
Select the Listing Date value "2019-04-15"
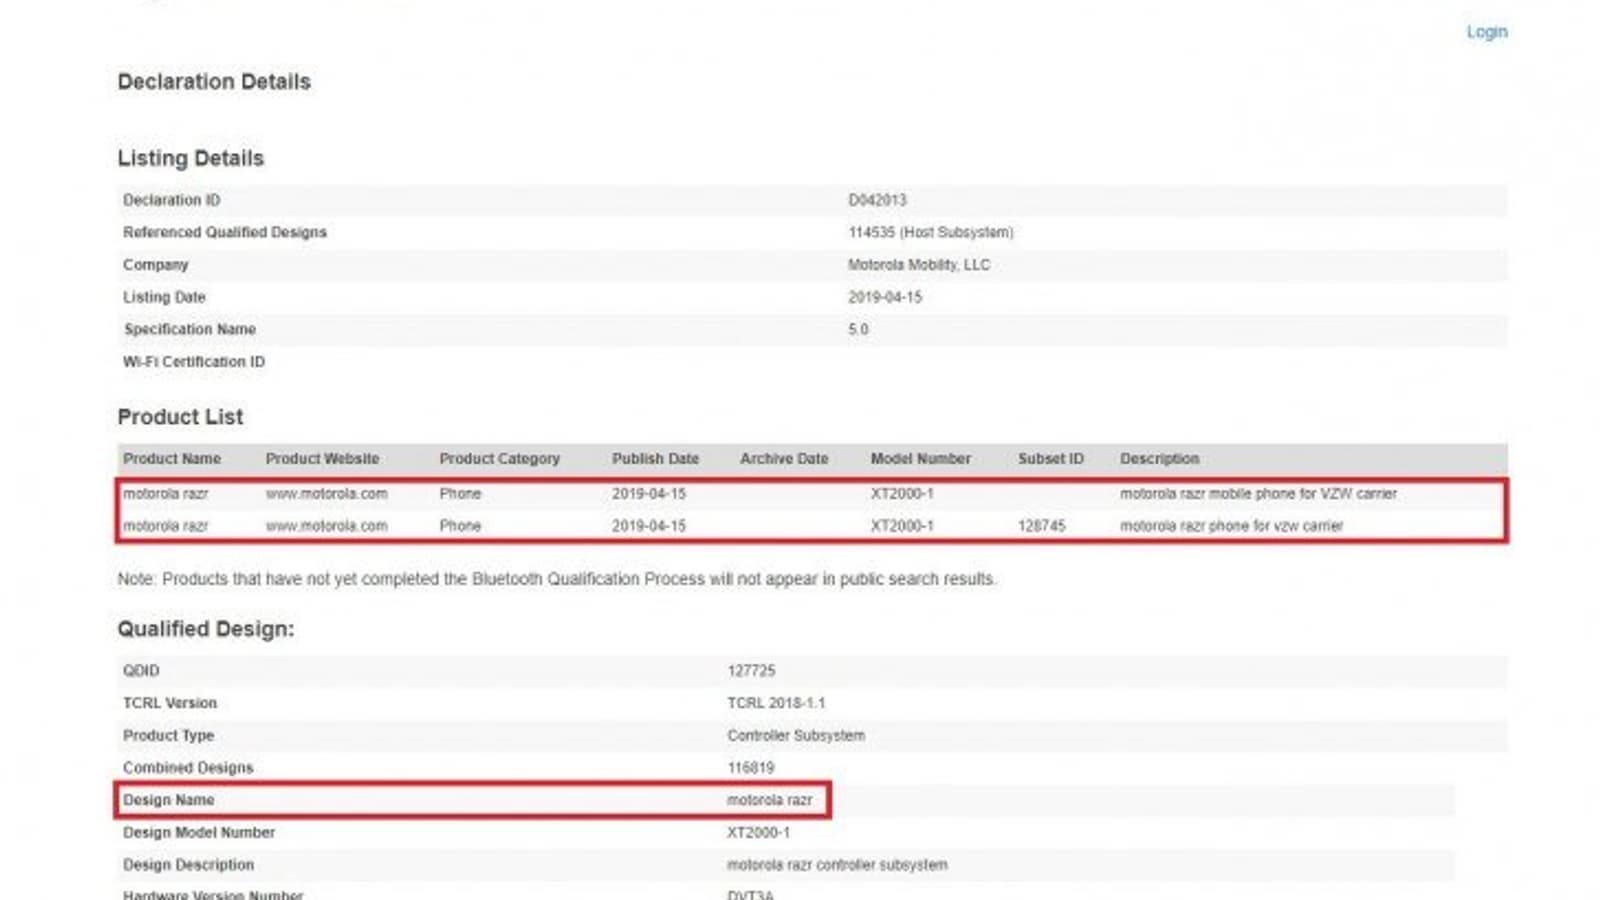[x=885, y=297]
